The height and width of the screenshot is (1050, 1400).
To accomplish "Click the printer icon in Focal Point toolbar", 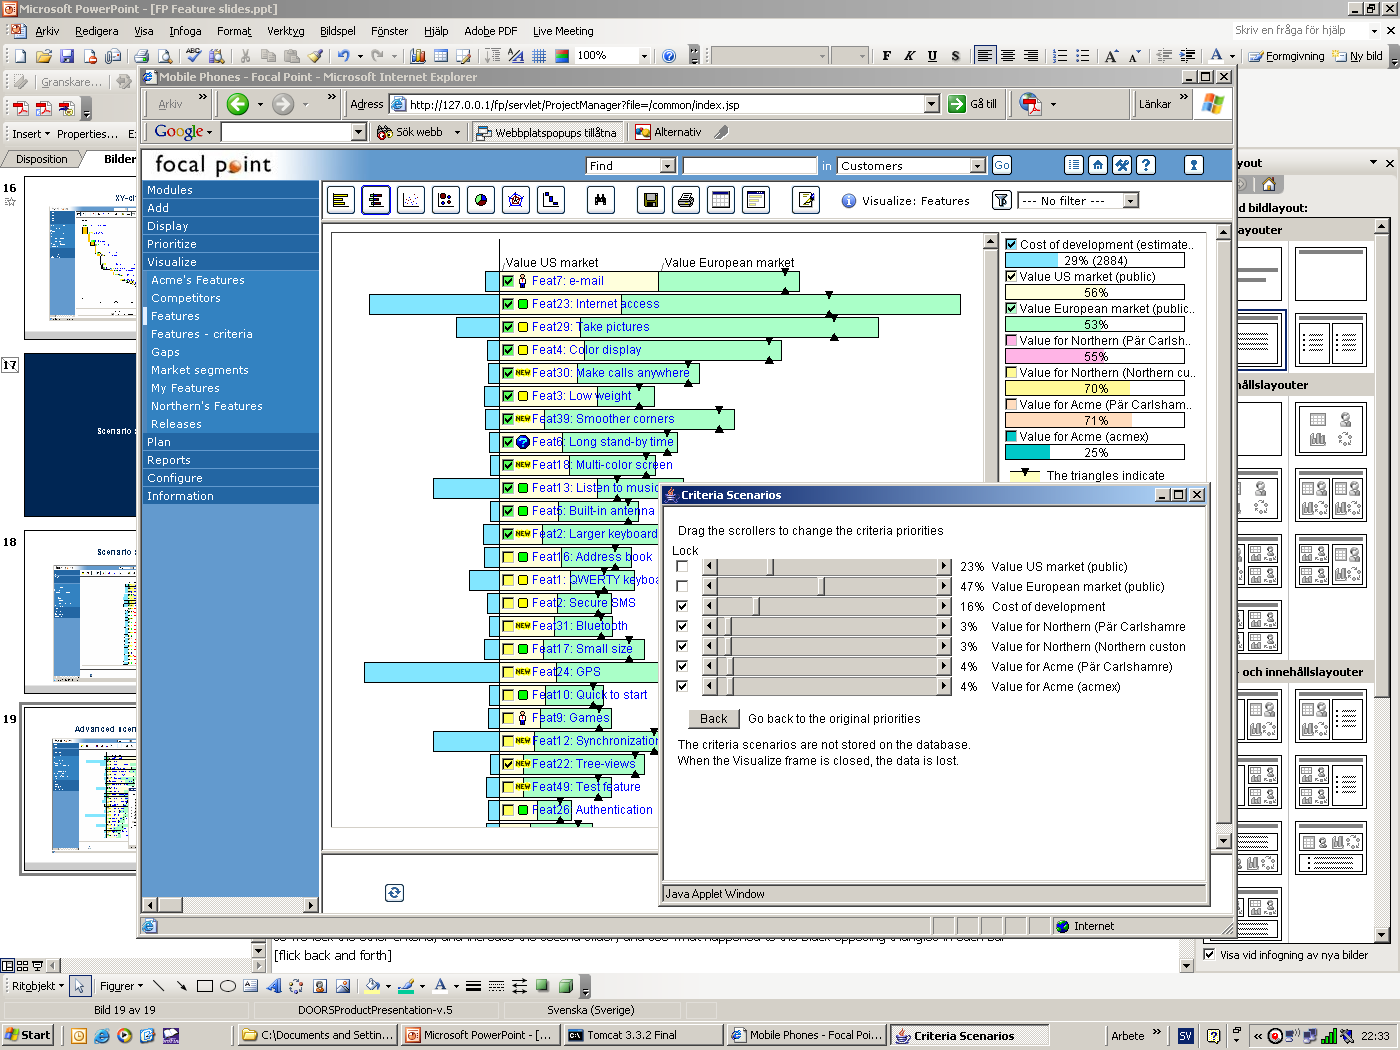I will (686, 200).
